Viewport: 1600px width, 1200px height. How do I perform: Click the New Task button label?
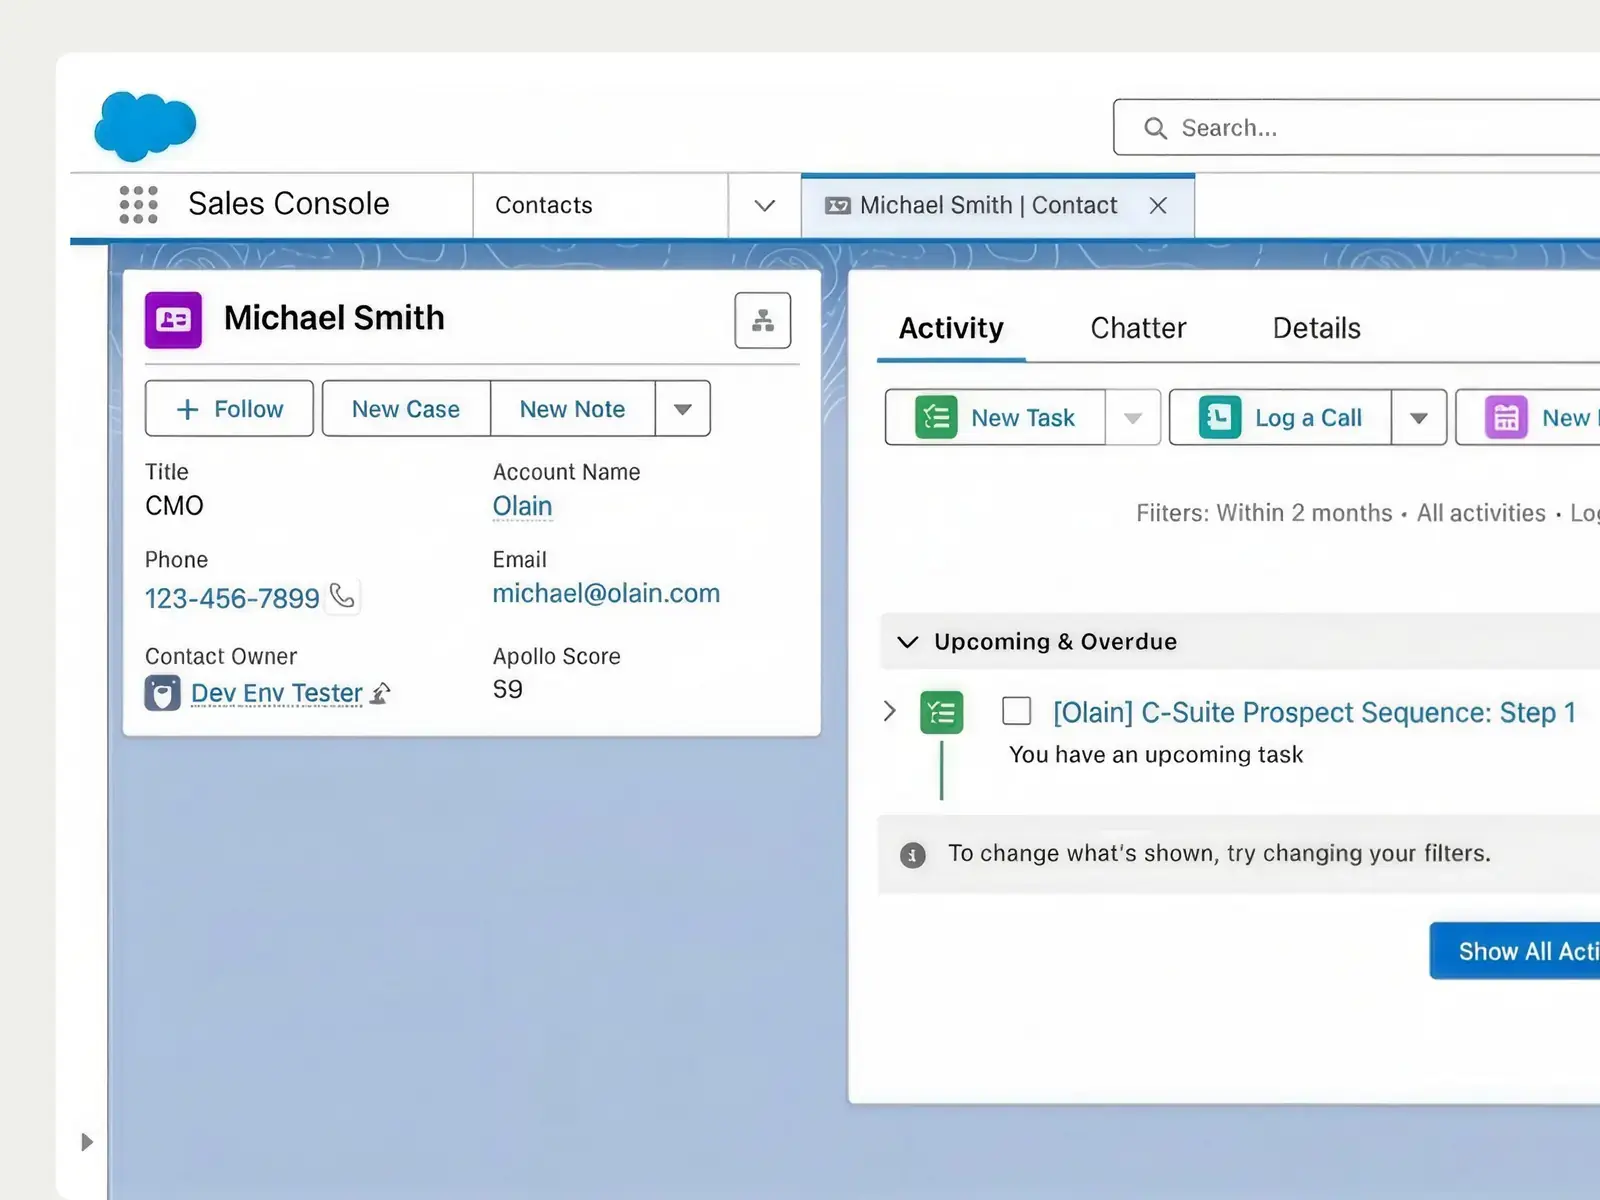click(x=1023, y=417)
